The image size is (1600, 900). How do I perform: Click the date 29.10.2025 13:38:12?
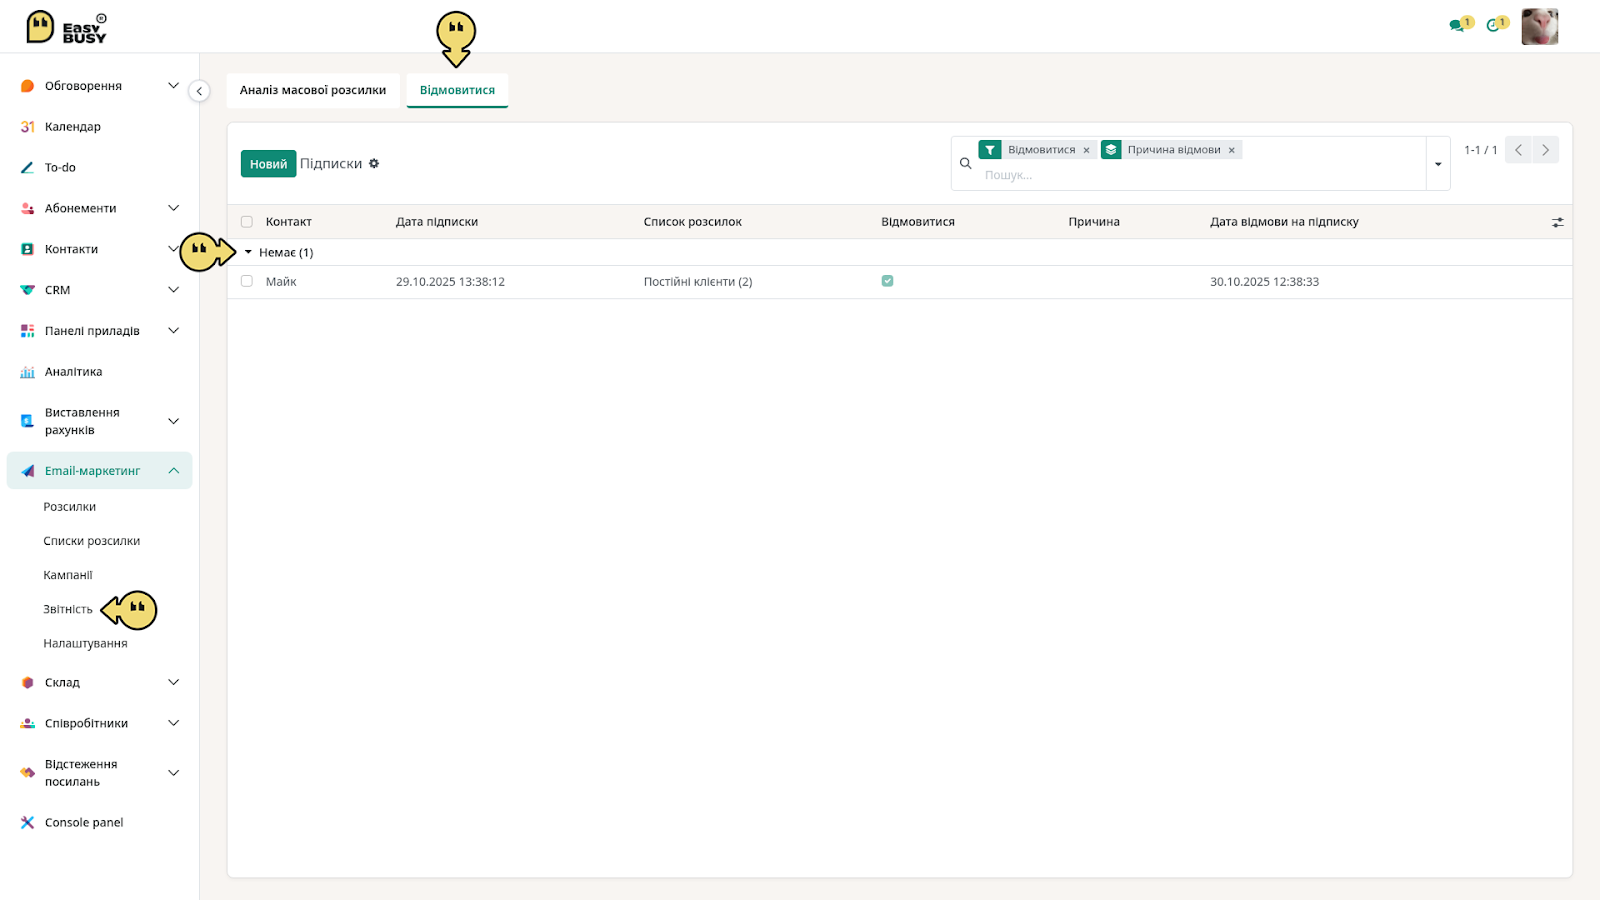(450, 282)
